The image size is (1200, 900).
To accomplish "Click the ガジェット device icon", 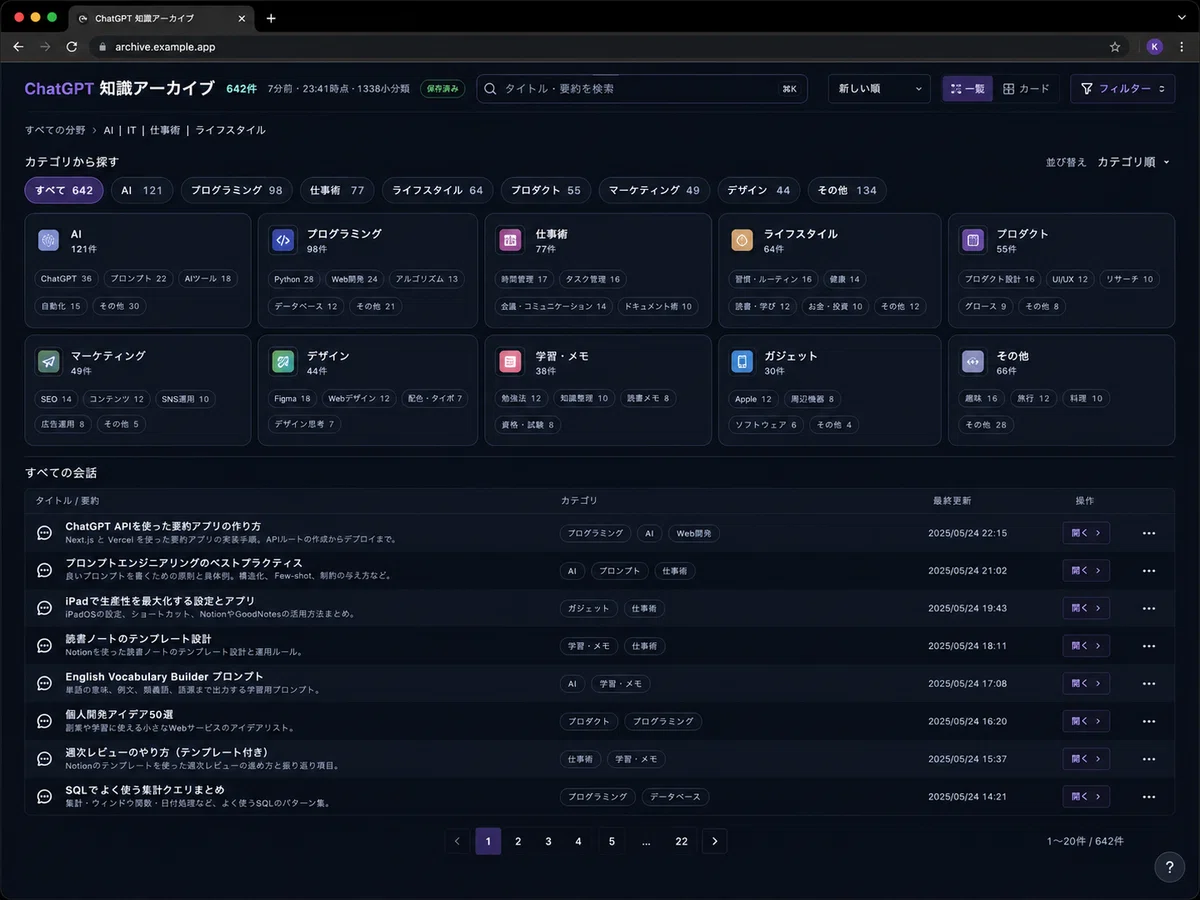I will [742, 362].
